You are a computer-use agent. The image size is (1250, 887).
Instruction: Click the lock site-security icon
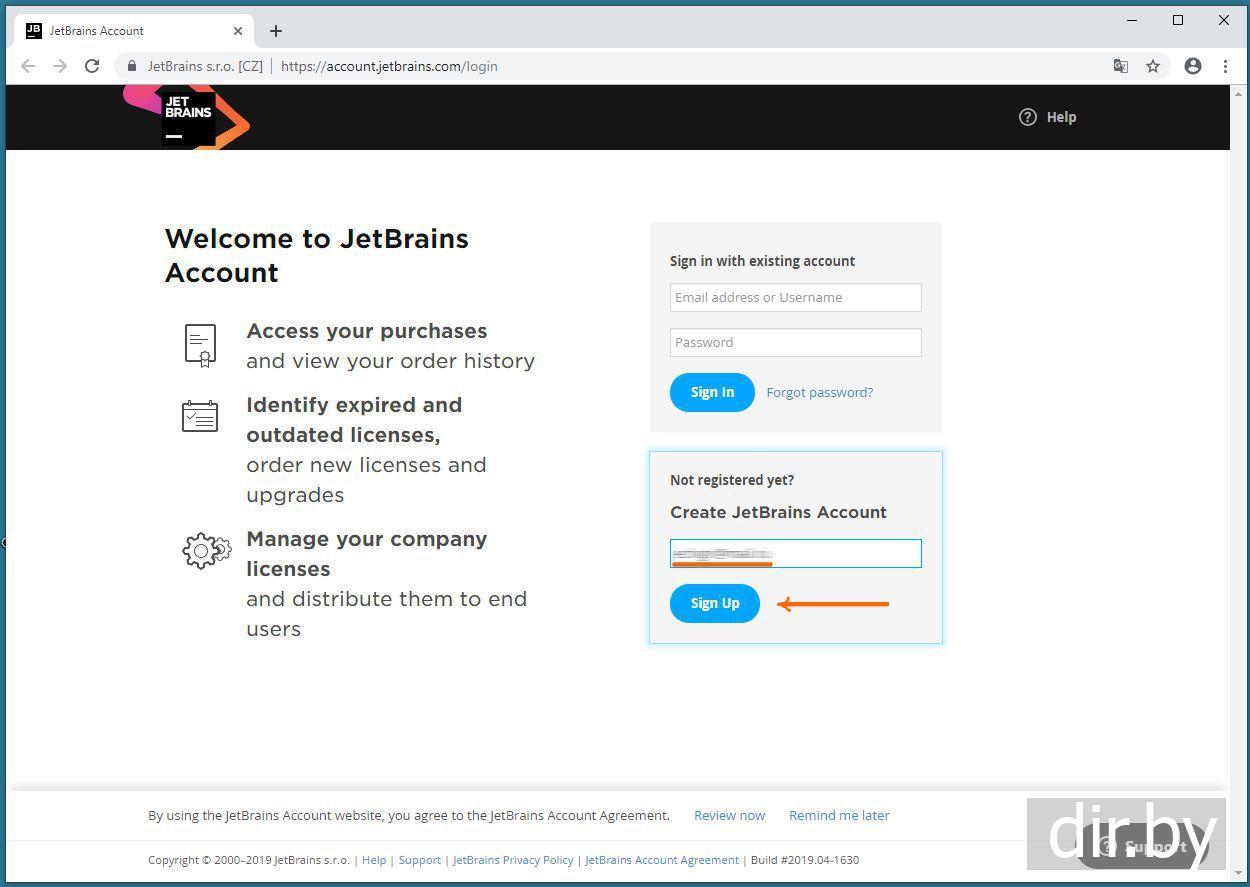[x=131, y=66]
